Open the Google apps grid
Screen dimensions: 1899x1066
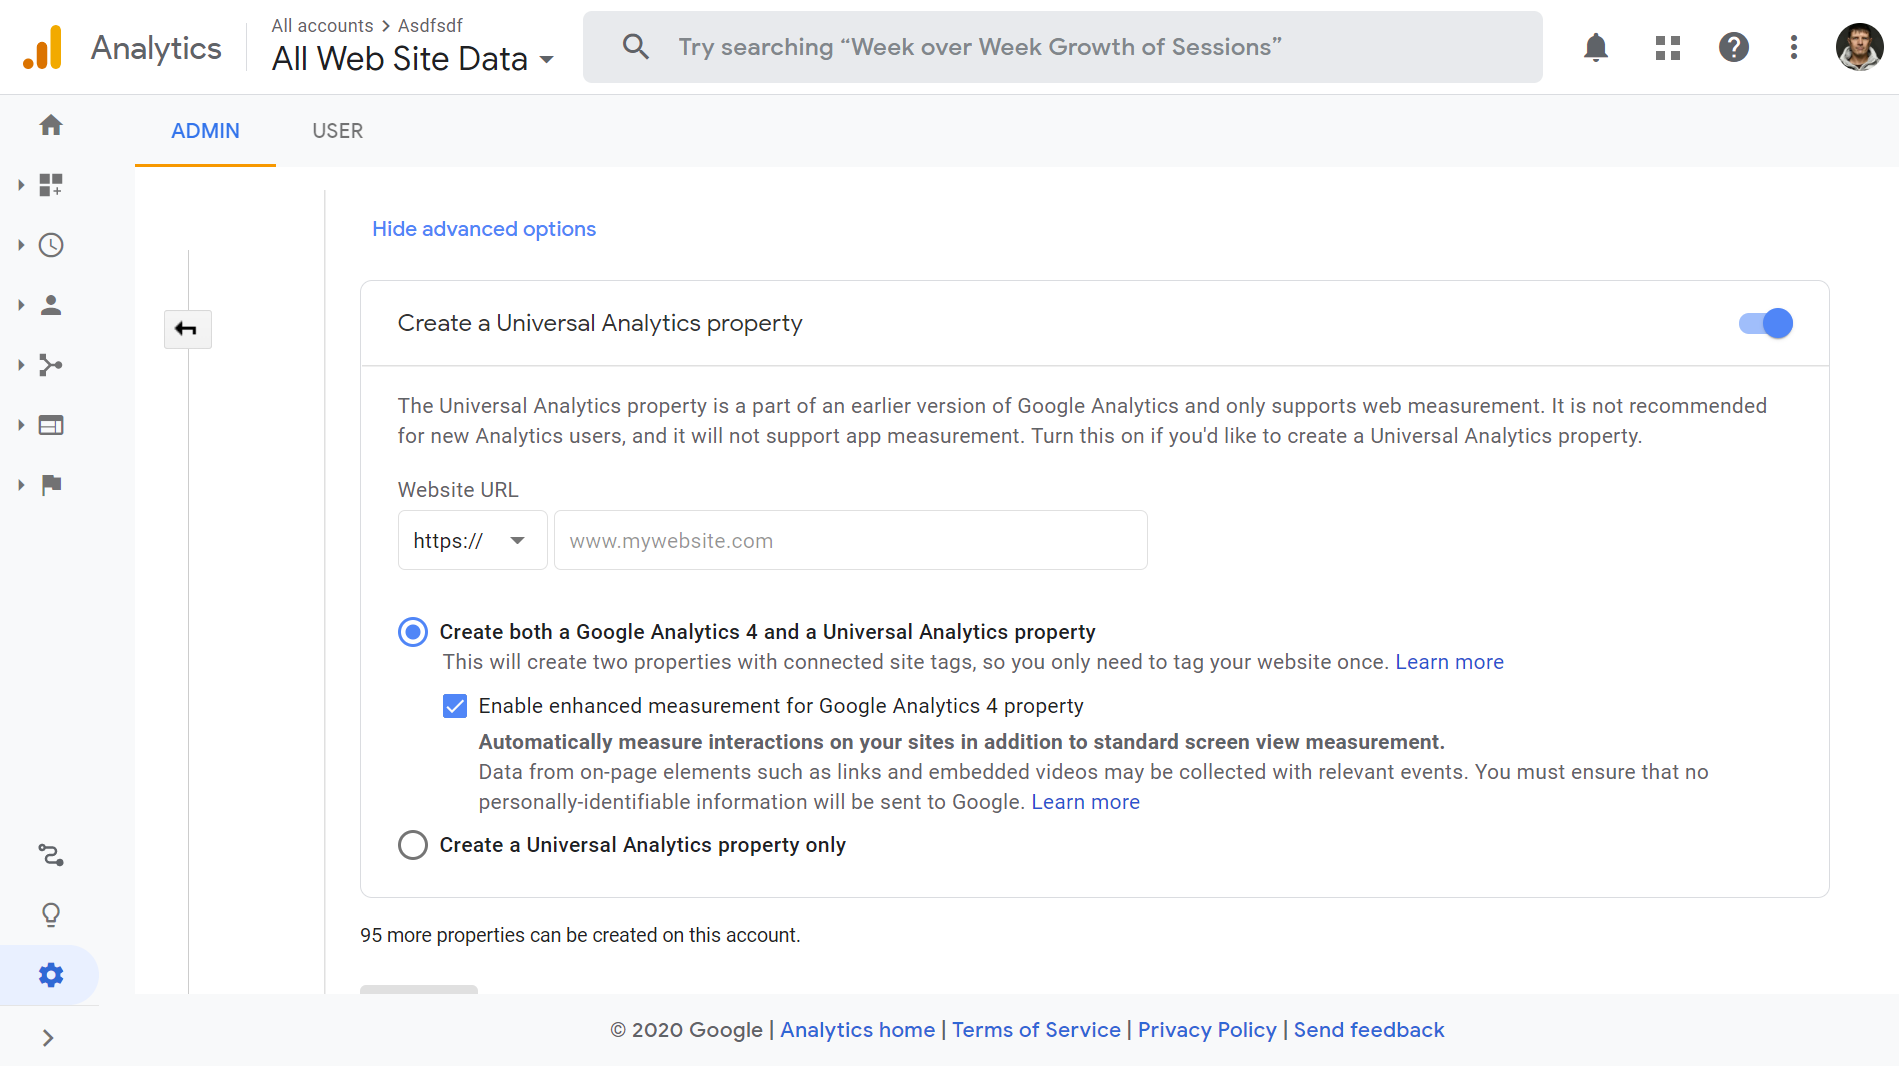coord(1667,47)
